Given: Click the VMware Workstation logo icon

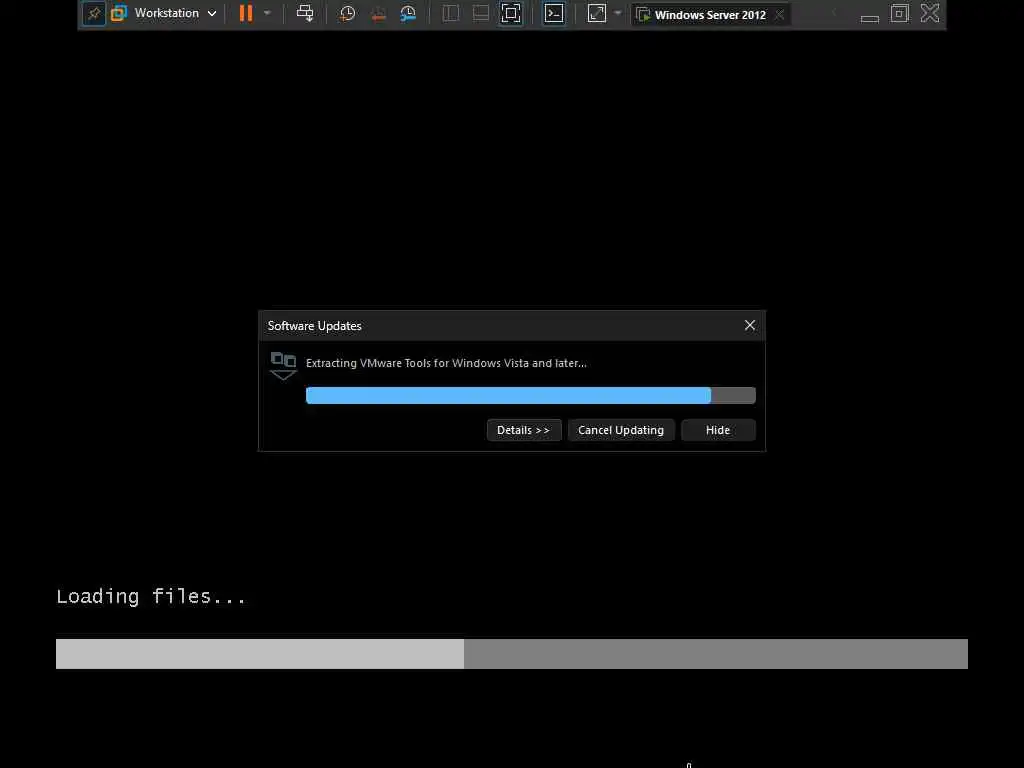Looking at the screenshot, I should [x=119, y=13].
